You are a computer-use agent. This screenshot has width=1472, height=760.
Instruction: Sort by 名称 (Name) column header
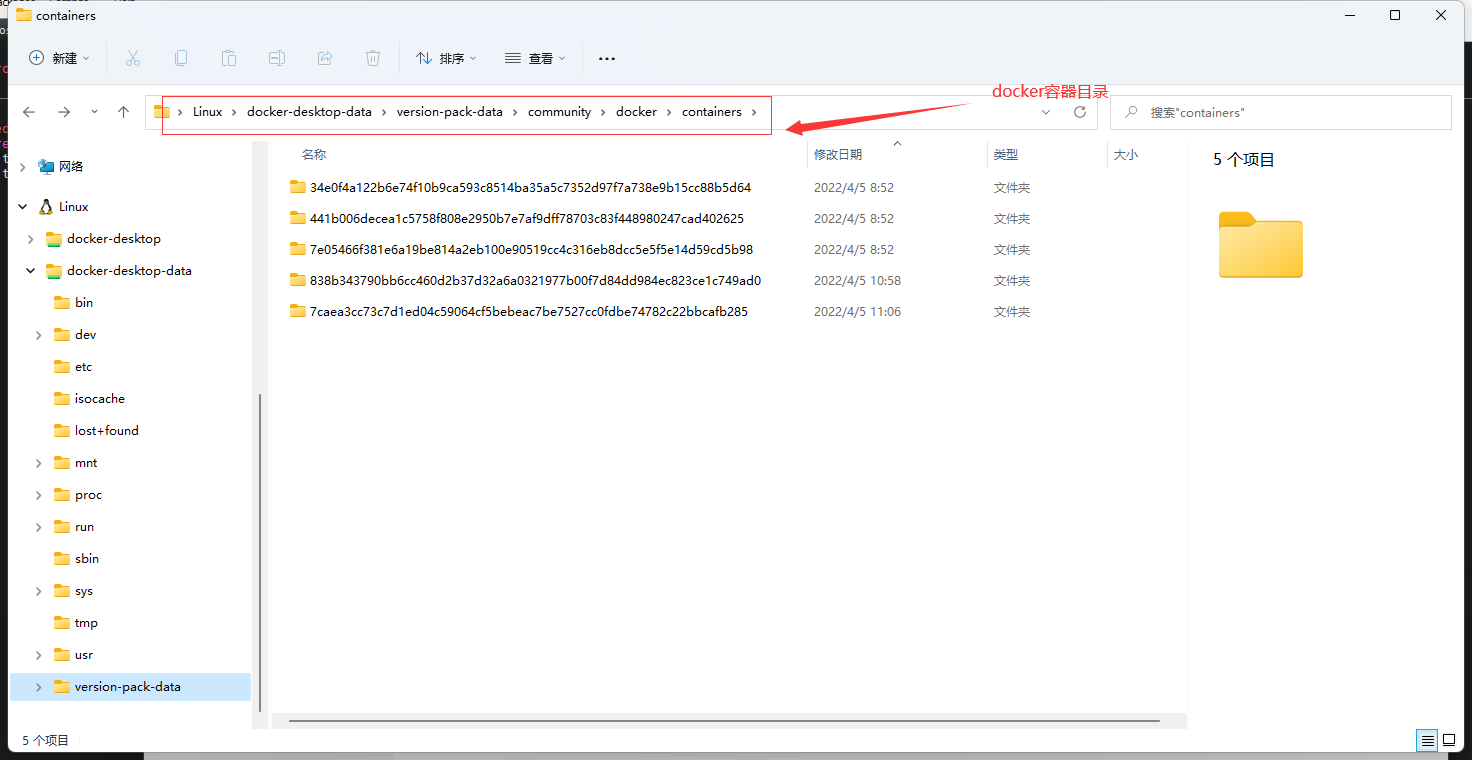click(x=314, y=155)
